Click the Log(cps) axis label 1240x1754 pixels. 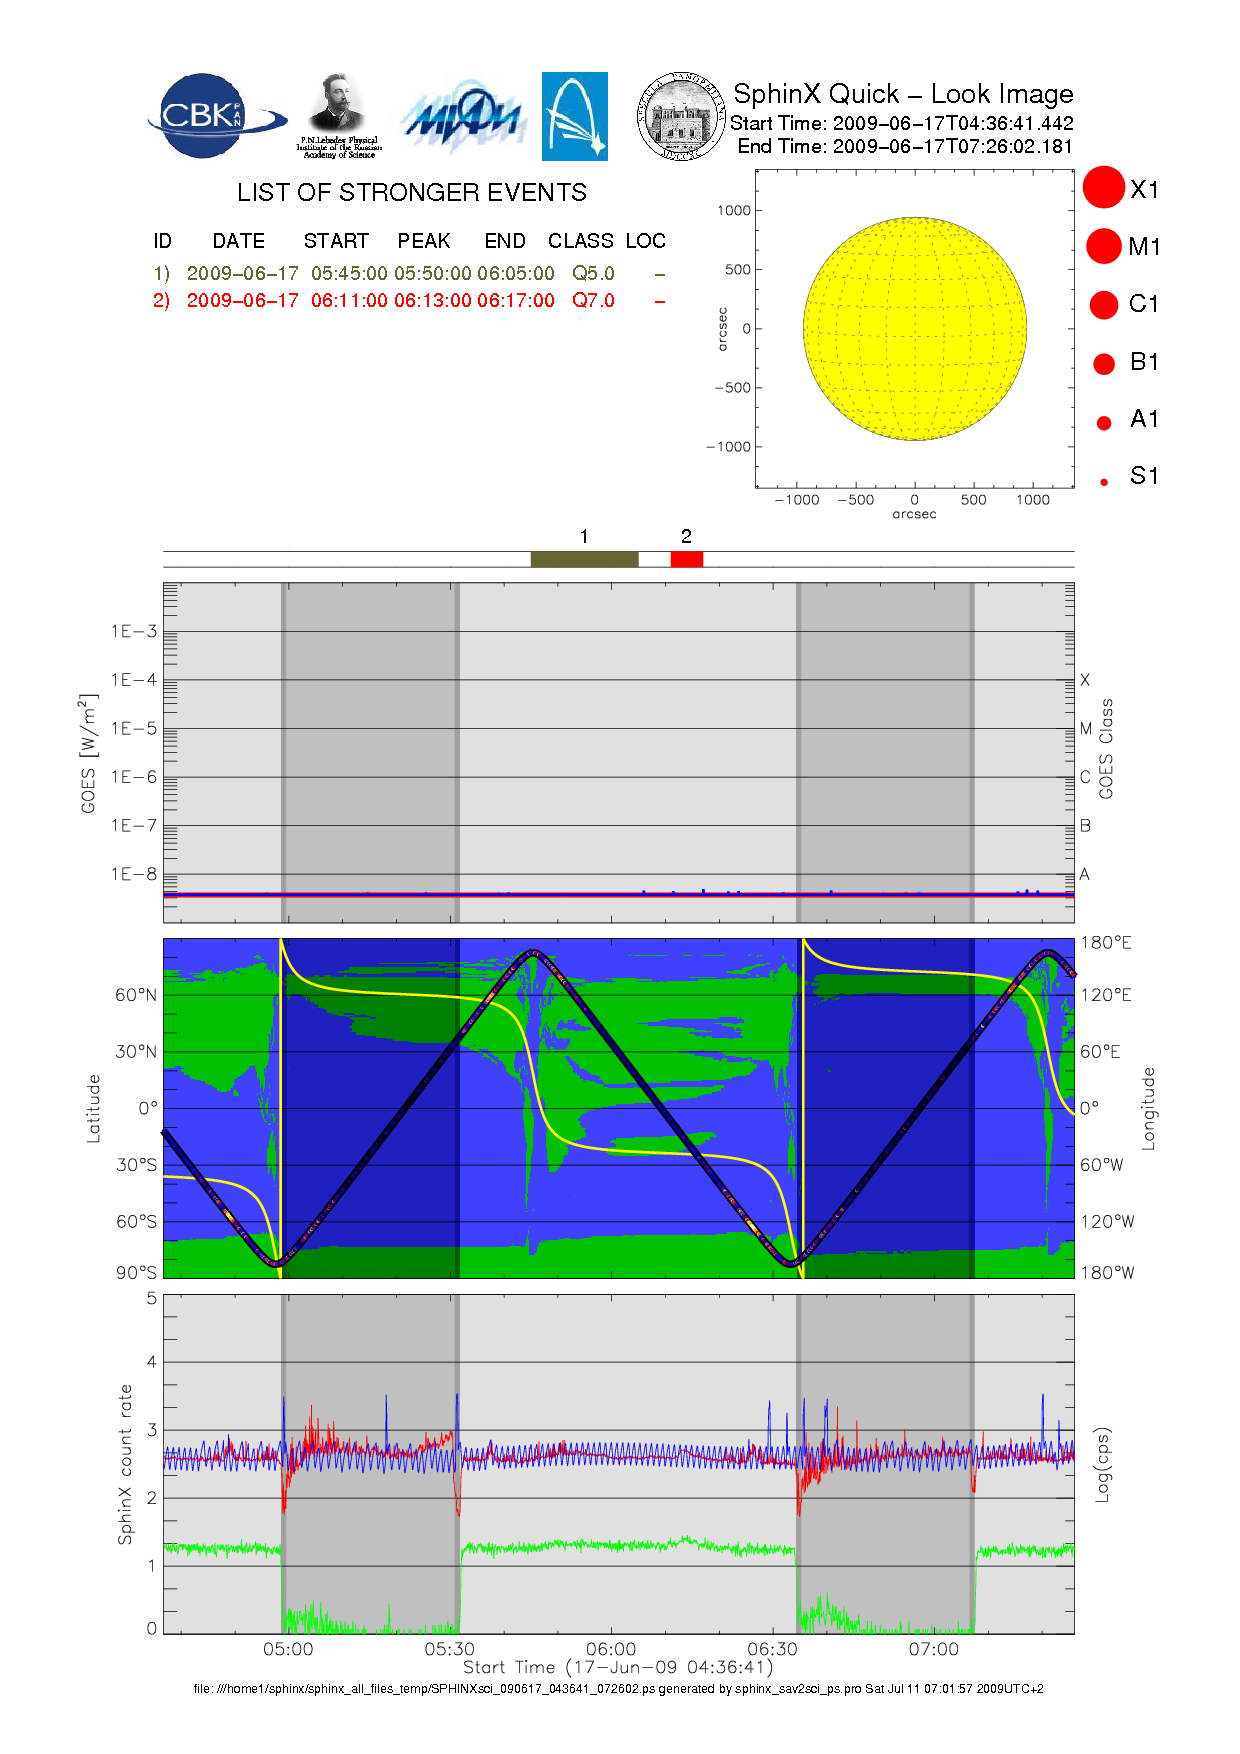(x=1102, y=1464)
